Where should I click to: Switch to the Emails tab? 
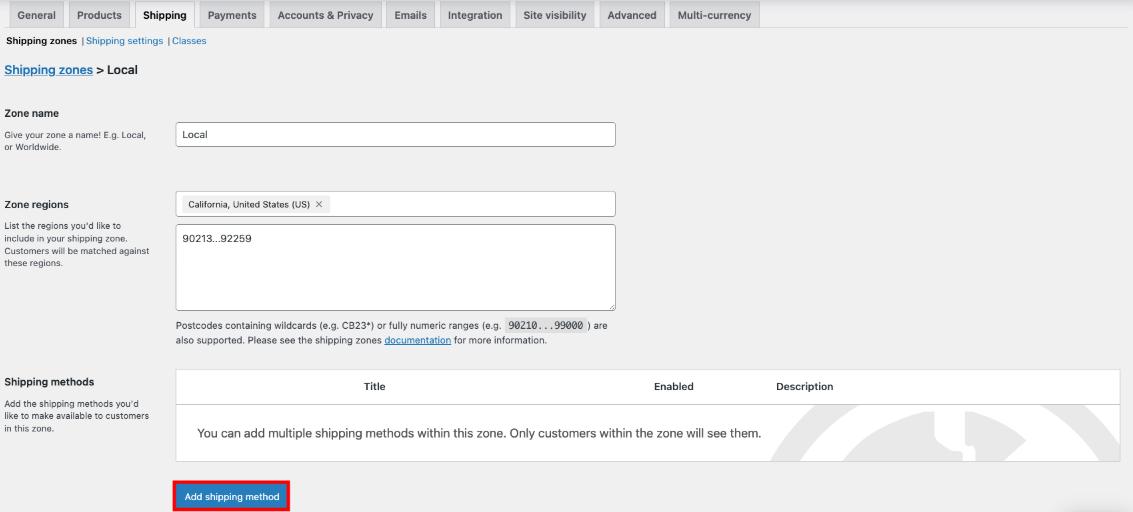(410, 15)
